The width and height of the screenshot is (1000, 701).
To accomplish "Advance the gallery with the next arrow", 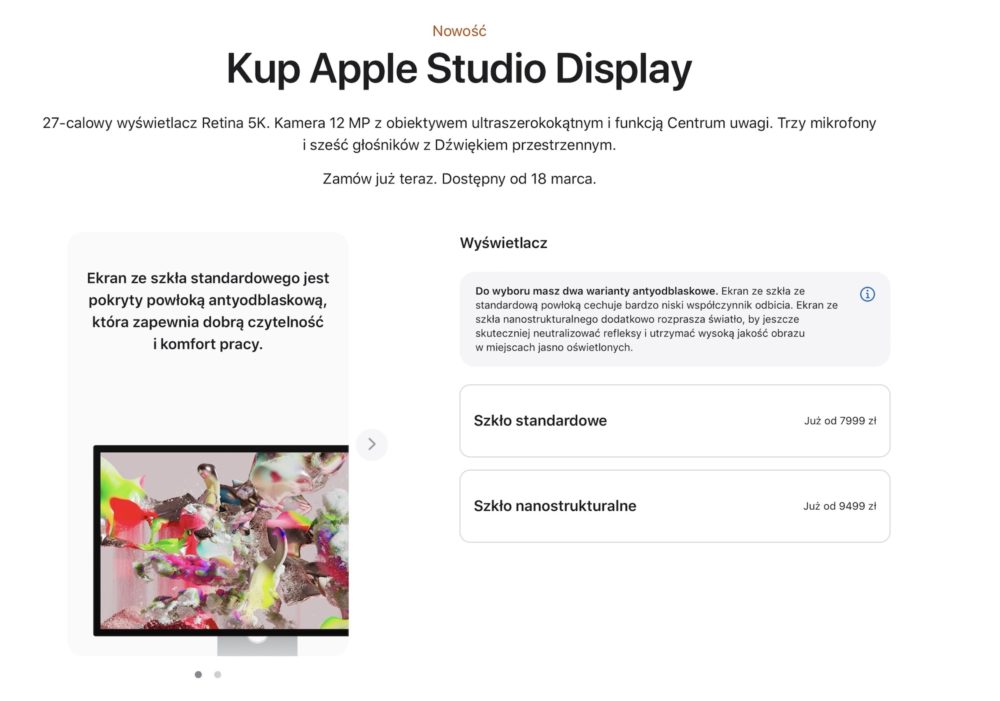I will pyautogui.click(x=372, y=444).
